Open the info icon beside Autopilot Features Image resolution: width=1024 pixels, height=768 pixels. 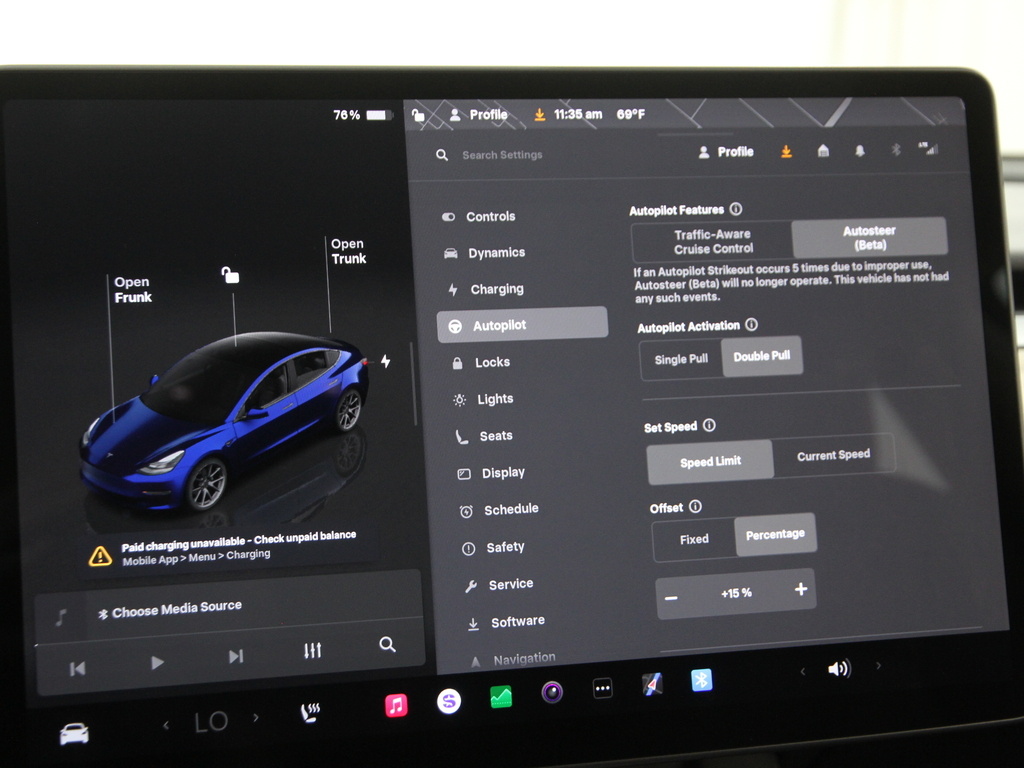coord(736,209)
